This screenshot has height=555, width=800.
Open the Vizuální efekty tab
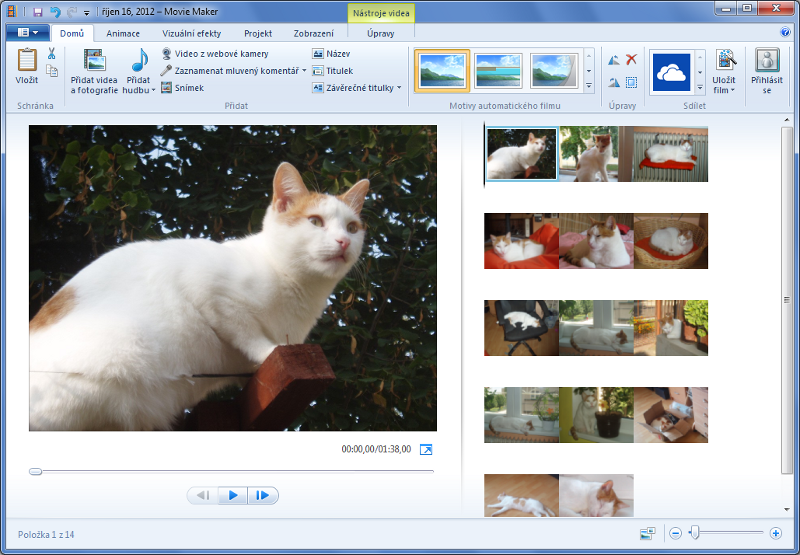(x=192, y=33)
